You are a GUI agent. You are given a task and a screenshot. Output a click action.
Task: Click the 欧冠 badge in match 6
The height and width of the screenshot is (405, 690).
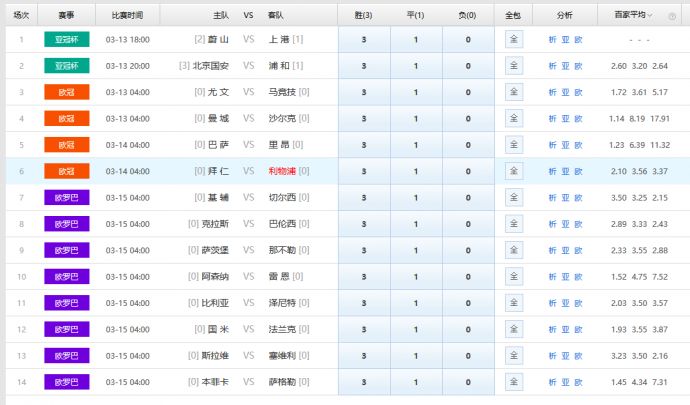point(67,171)
